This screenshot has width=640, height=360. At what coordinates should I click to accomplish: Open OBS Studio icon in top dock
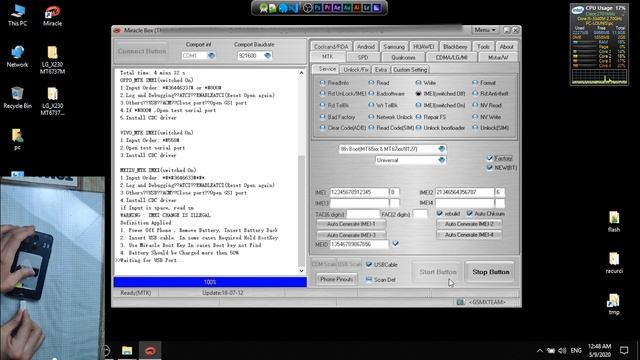click(307, 8)
